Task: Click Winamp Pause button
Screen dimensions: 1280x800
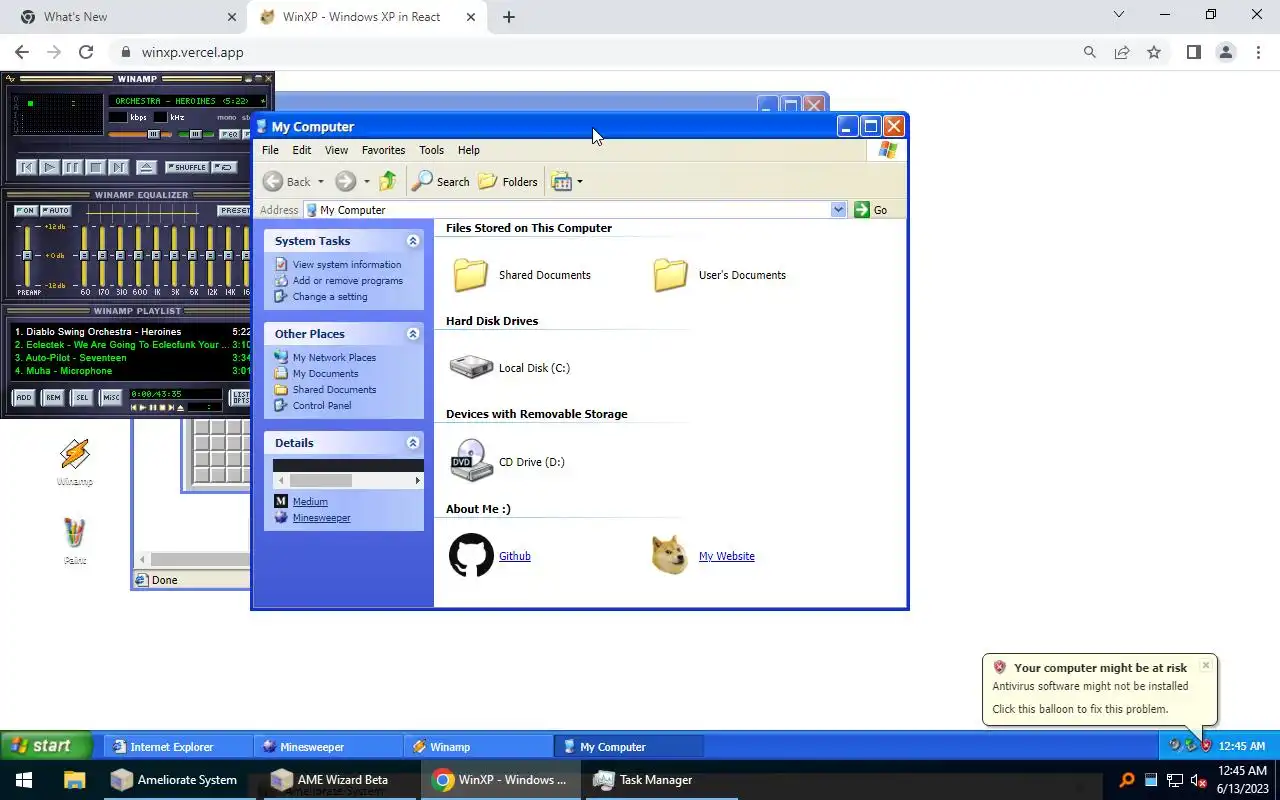Action: click(x=72, y=167)
